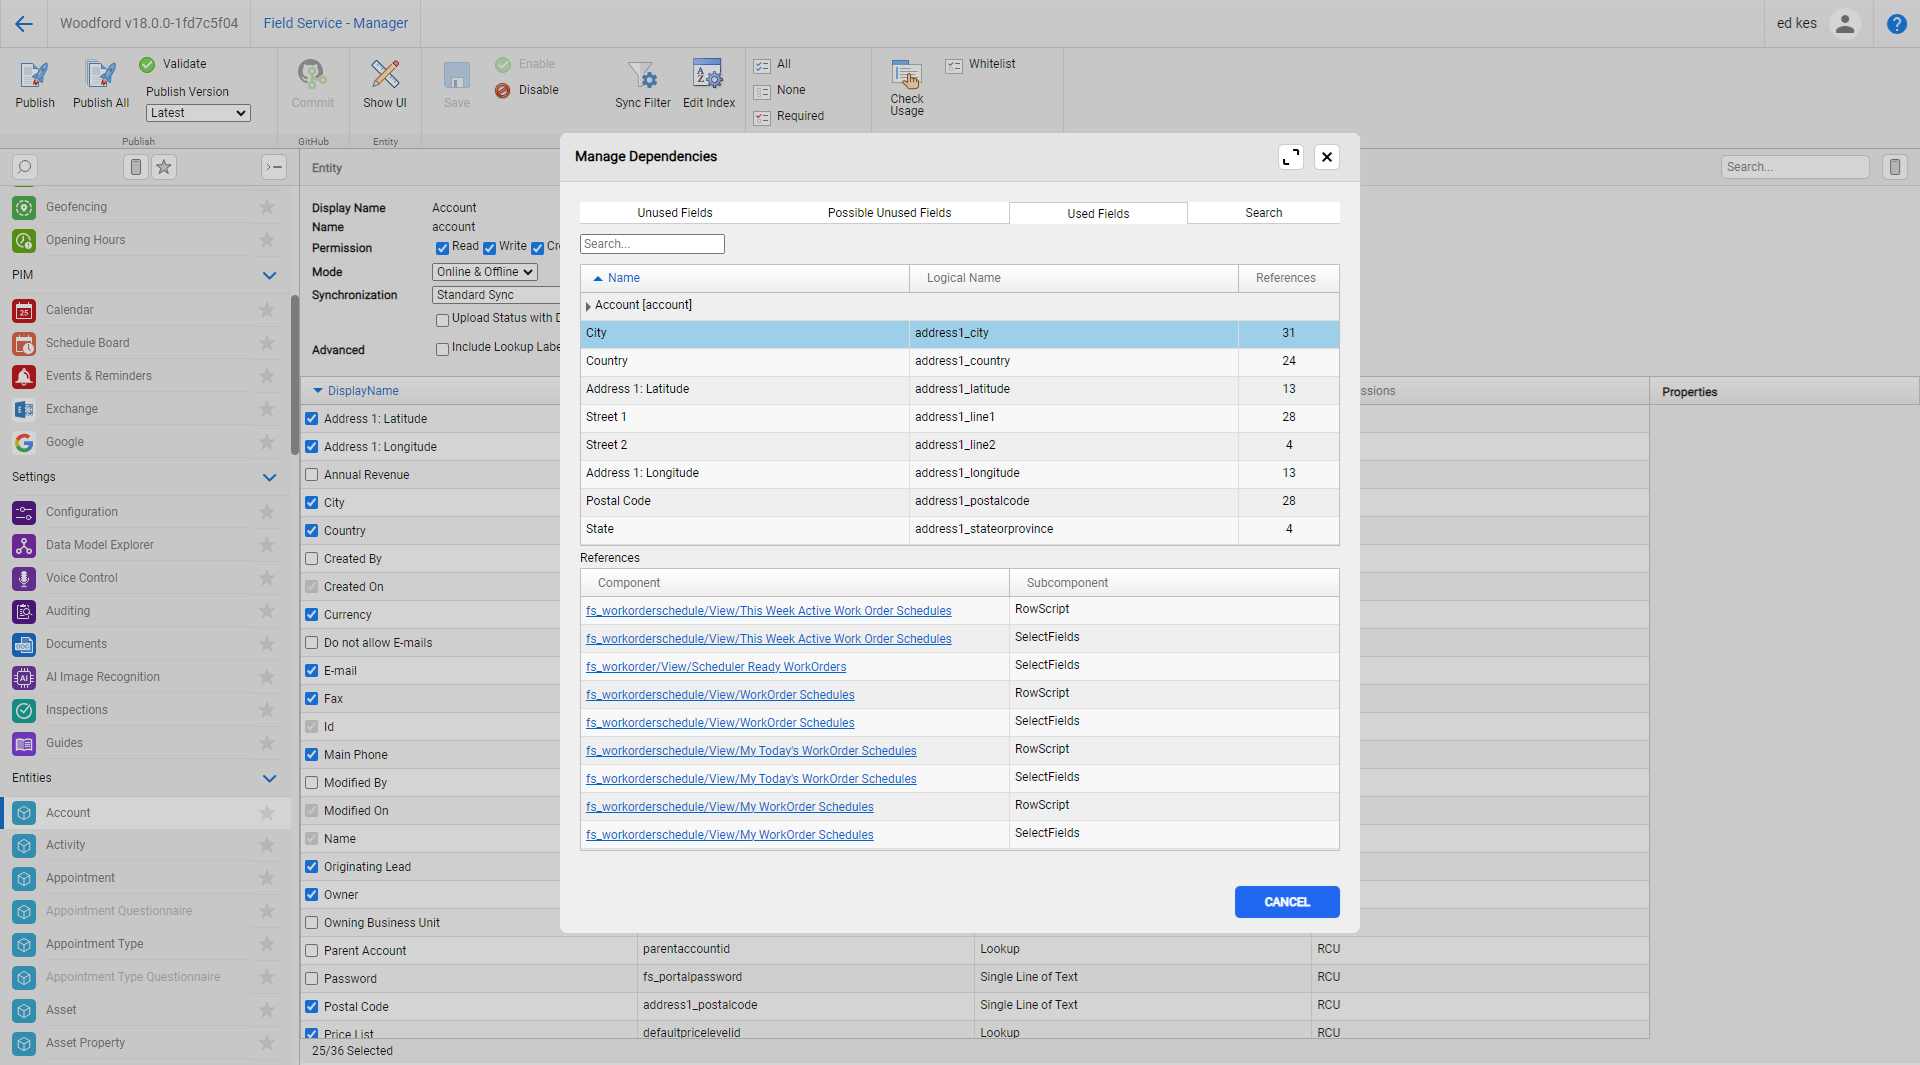Open the help bubble icon
This screenshot has height=1065, width=1920.
click(x=1896, y=24)
